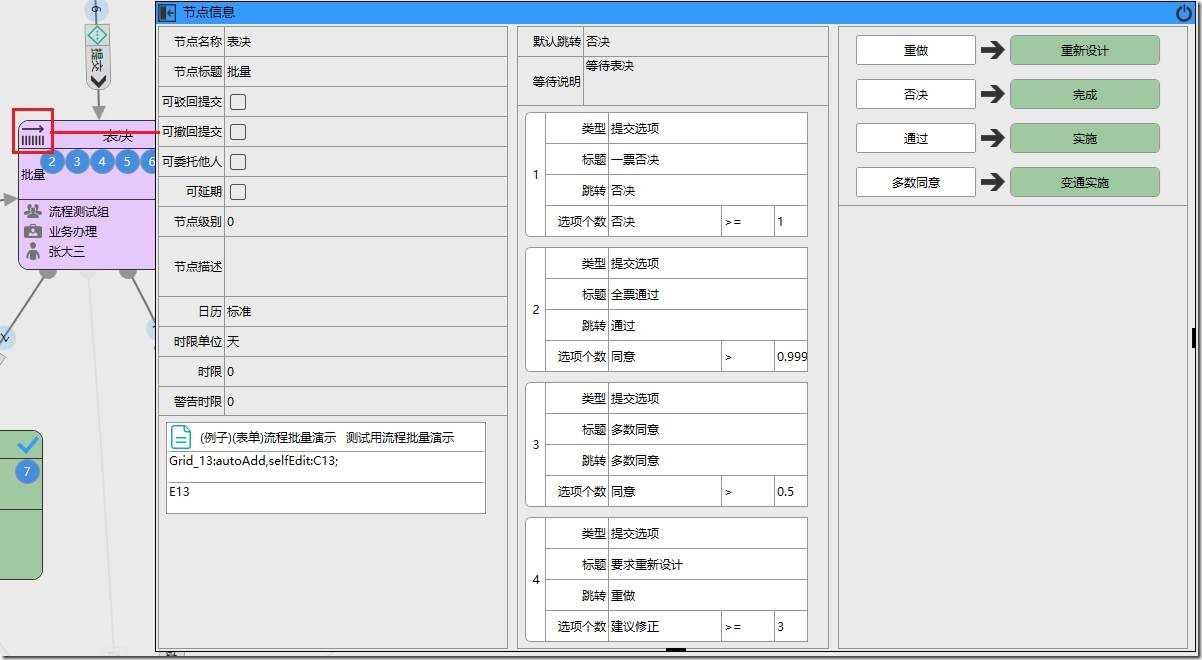
Task: Click the batch arrow icon on the 表决 node
Action: coord(33,134)
